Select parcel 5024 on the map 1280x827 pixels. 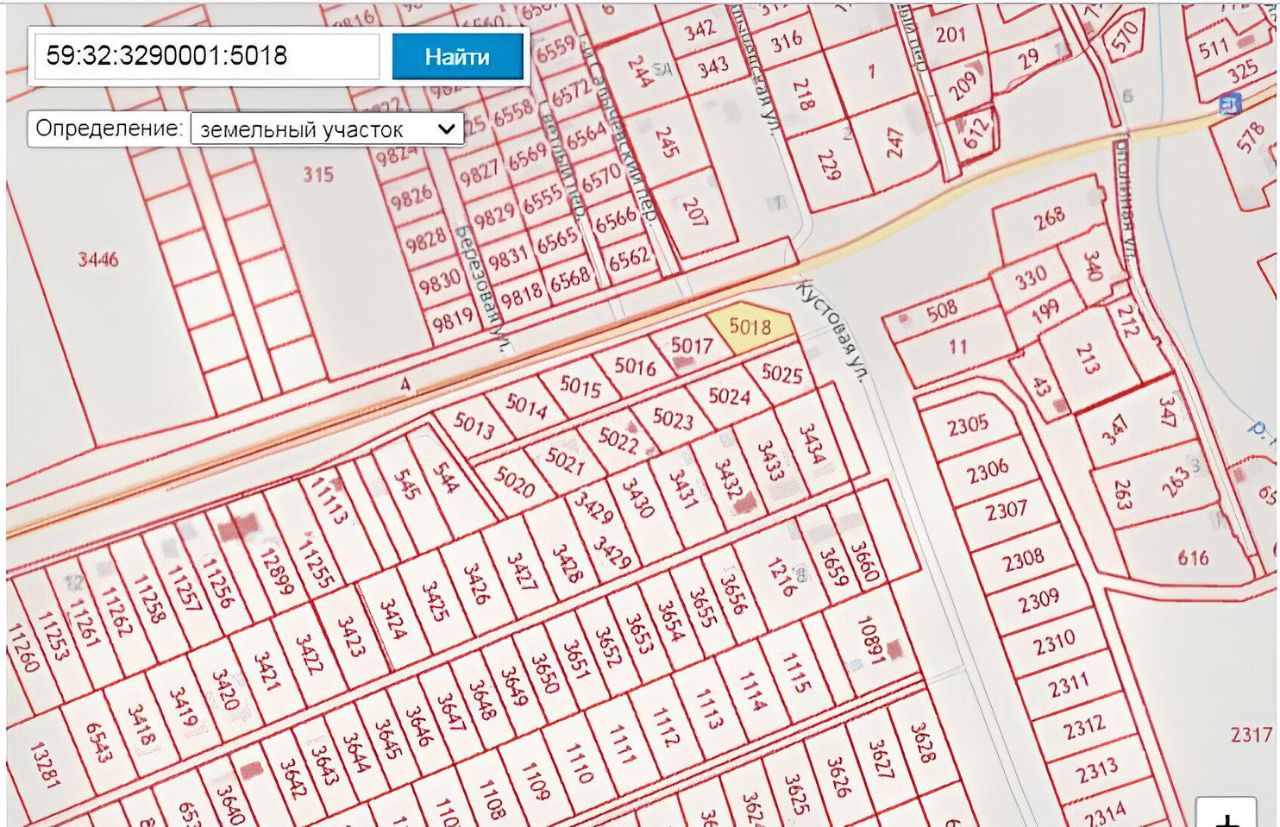tap(729, 396)
